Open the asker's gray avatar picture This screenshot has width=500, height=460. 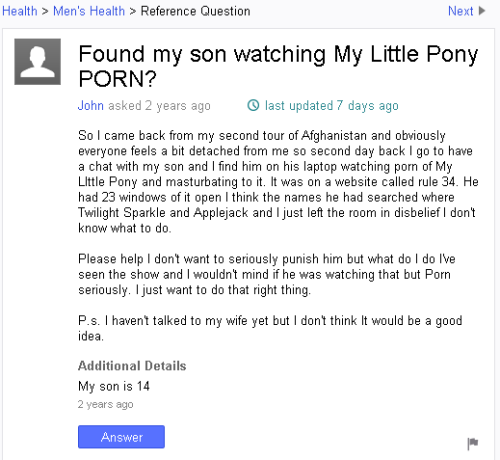pyautogui.click(x=38, y=62)
